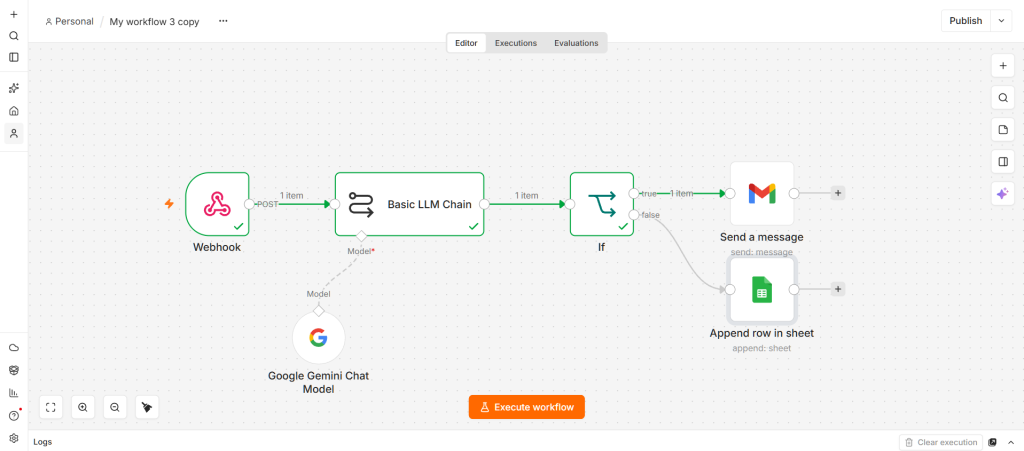Screen dimensions: 1024x451
Task: Open the purple sparkle AI assistant button
Action: click(1002, 194)
